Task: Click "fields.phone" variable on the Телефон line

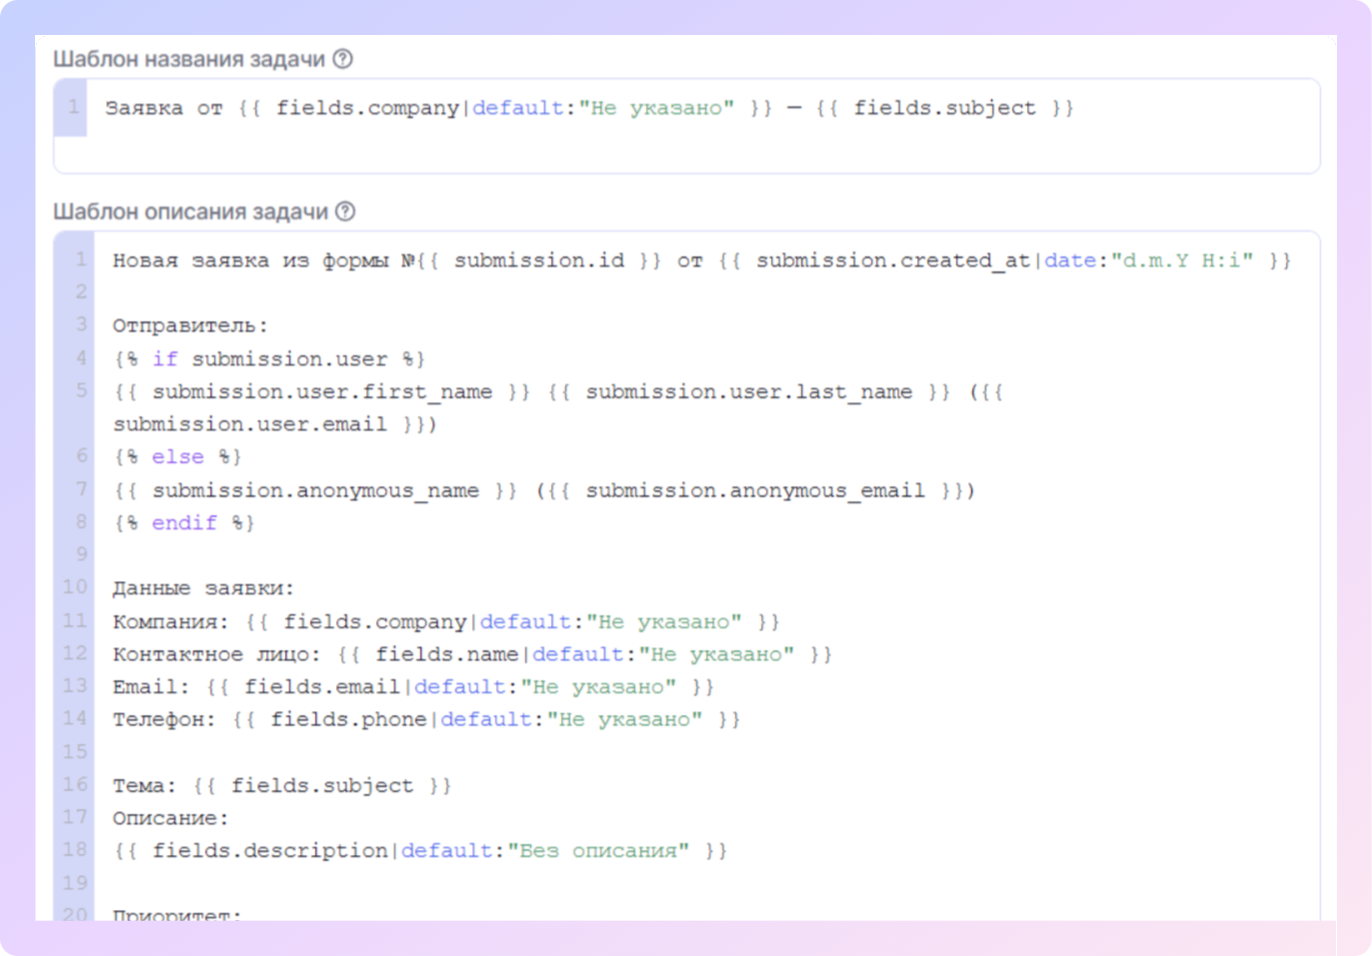Action: 349,720
